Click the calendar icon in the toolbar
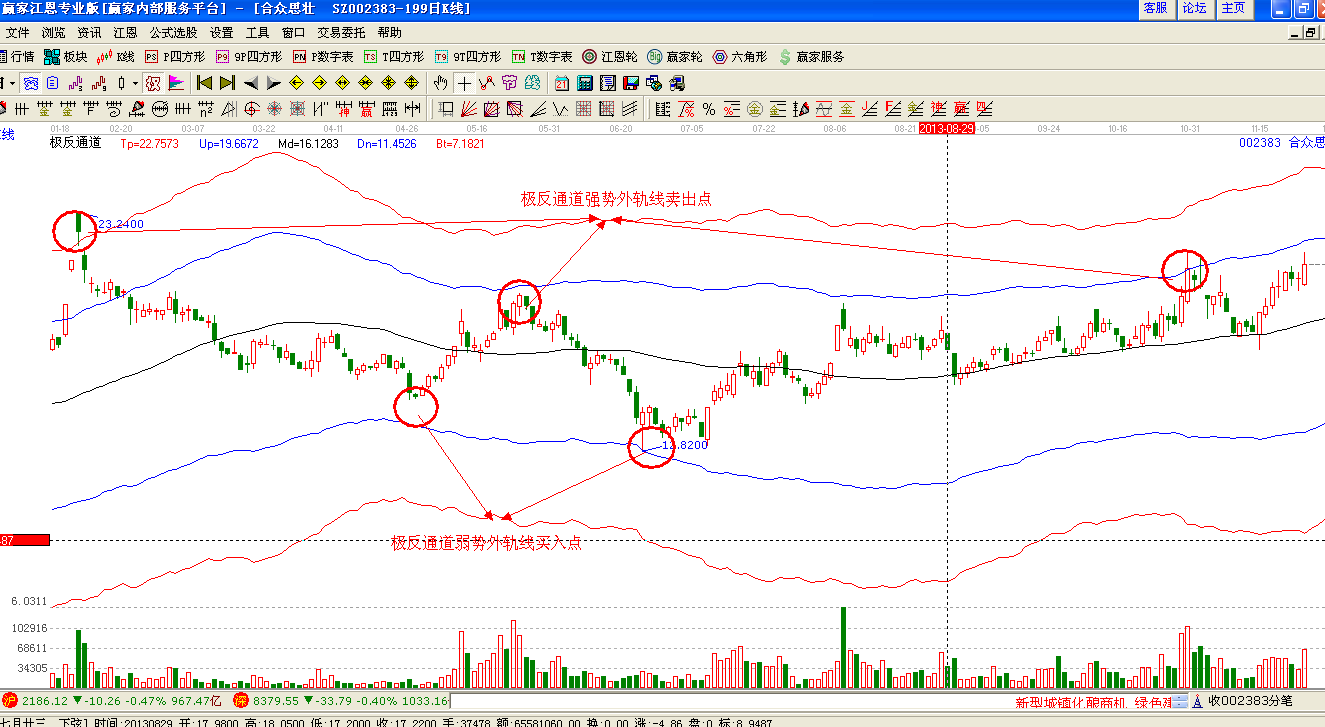1325x727 pixels. click(562, 83)
